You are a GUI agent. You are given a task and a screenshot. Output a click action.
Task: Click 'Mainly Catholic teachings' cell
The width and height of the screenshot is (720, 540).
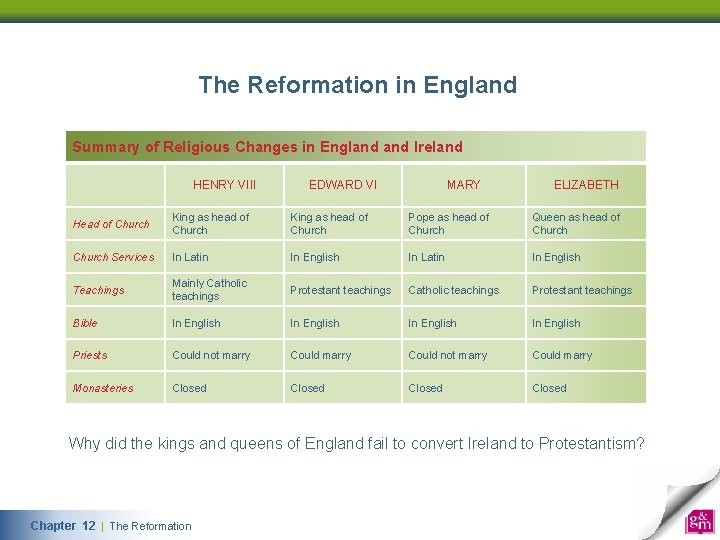(224, 290)
